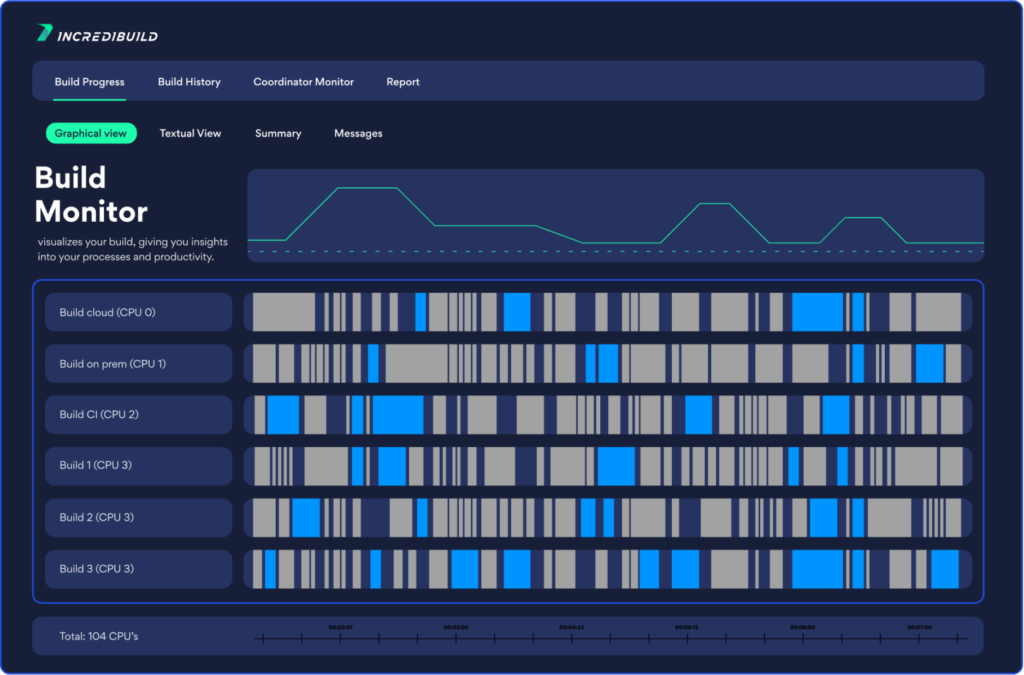Image resolution: width=1024 pixels, height=675 pixels.
Task: Select the Graphical view toggle
Action: [91, 133]
